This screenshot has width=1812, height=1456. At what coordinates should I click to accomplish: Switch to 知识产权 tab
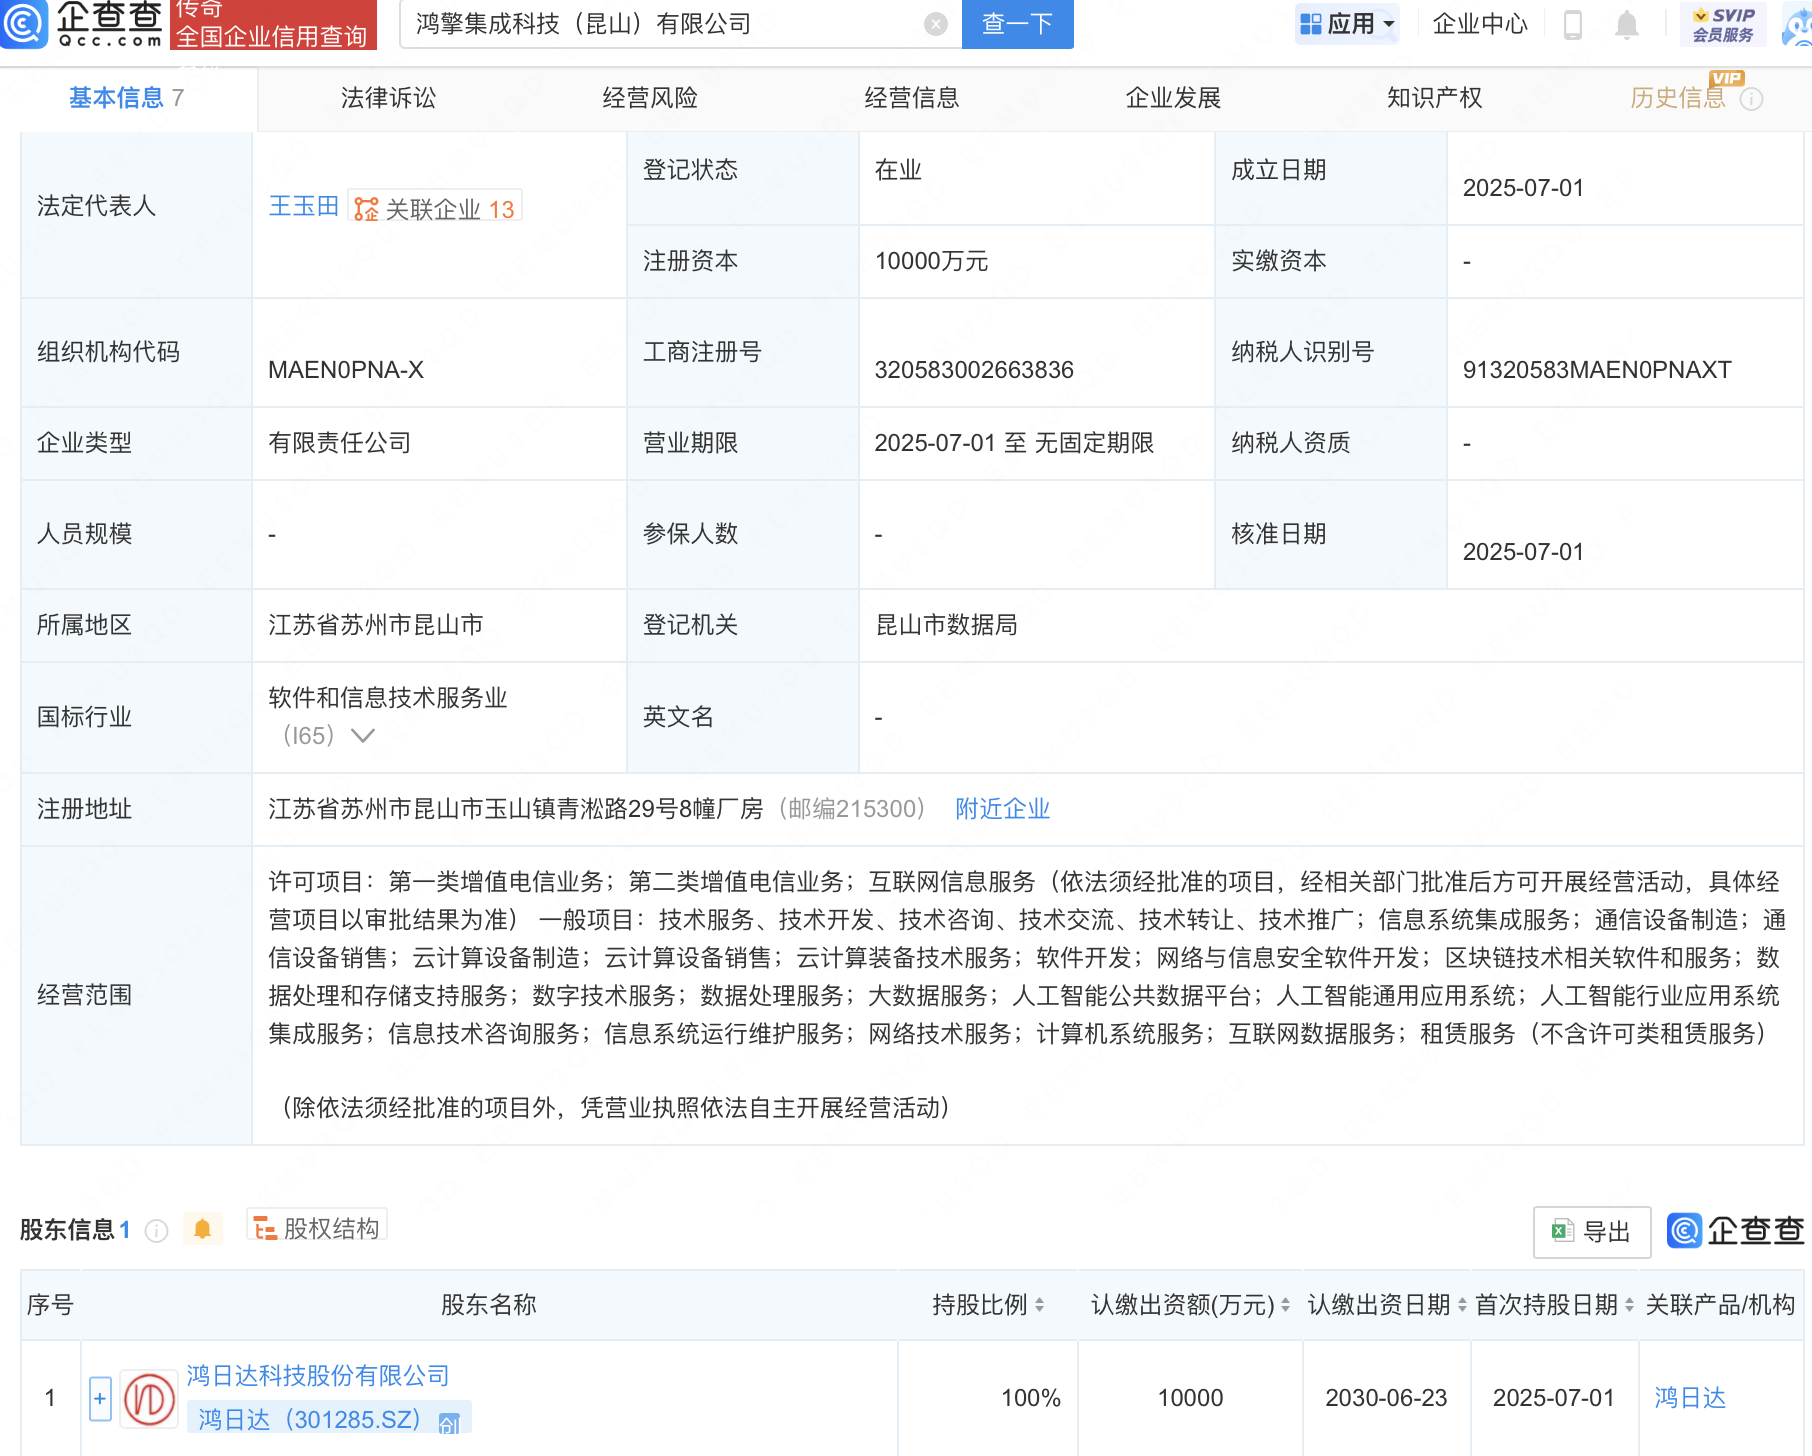point(1434,98)
